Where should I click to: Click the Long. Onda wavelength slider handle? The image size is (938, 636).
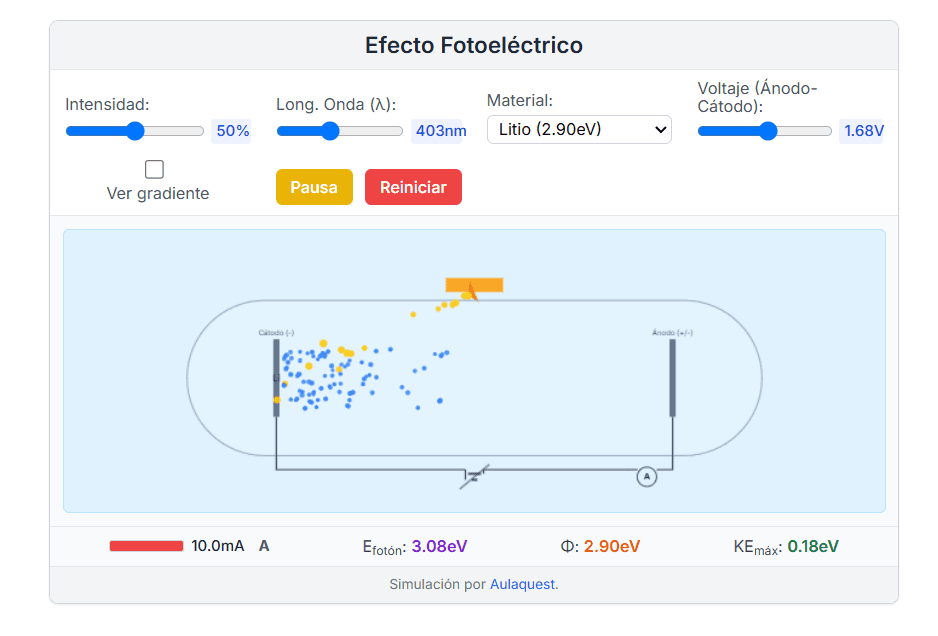(330, 131)
